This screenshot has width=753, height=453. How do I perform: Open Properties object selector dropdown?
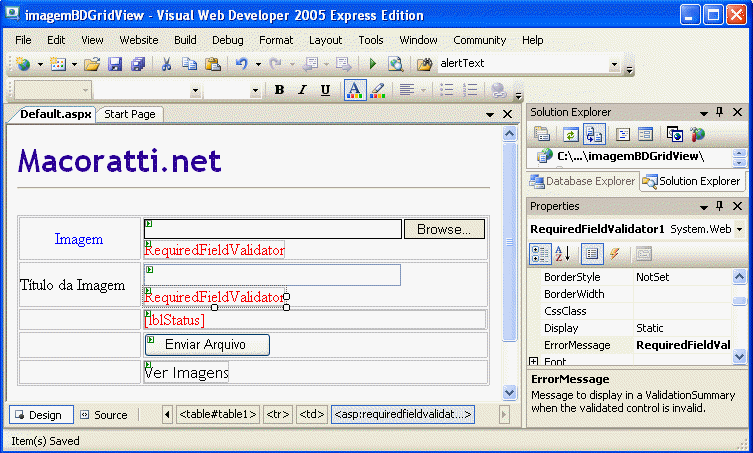point(740,229)
